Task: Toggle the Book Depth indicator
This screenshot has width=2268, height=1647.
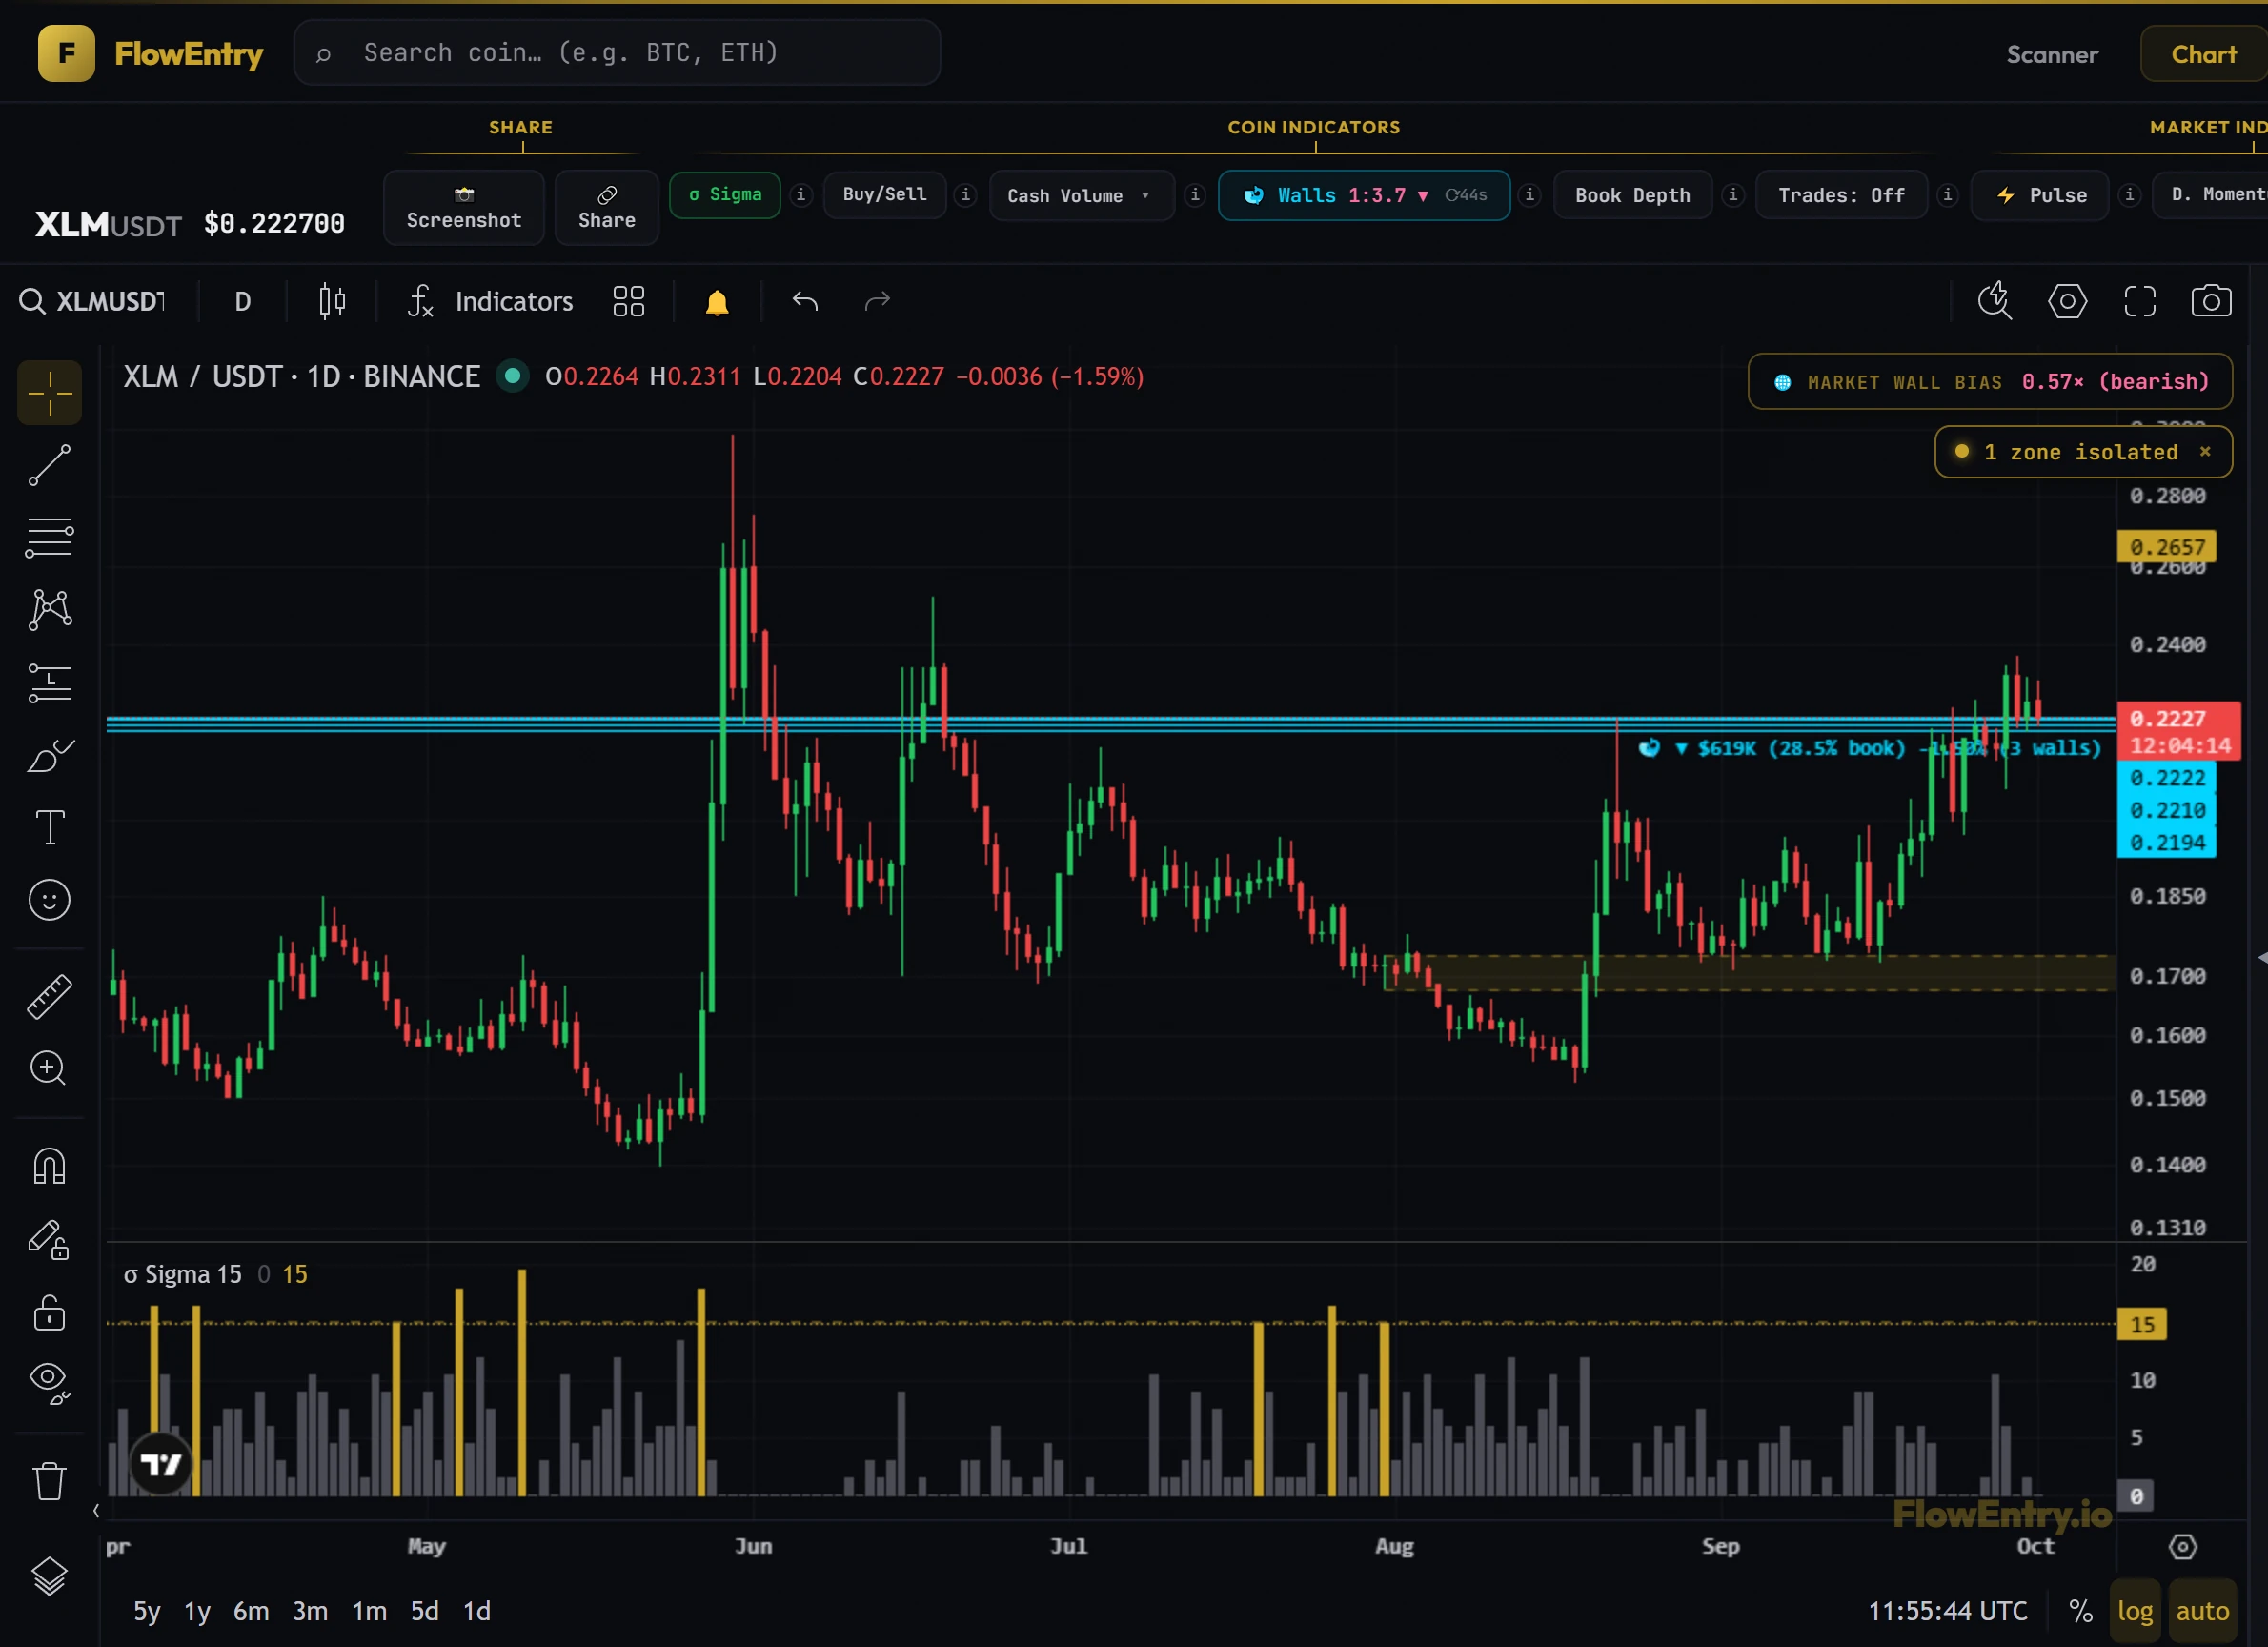Action: 1632,195
